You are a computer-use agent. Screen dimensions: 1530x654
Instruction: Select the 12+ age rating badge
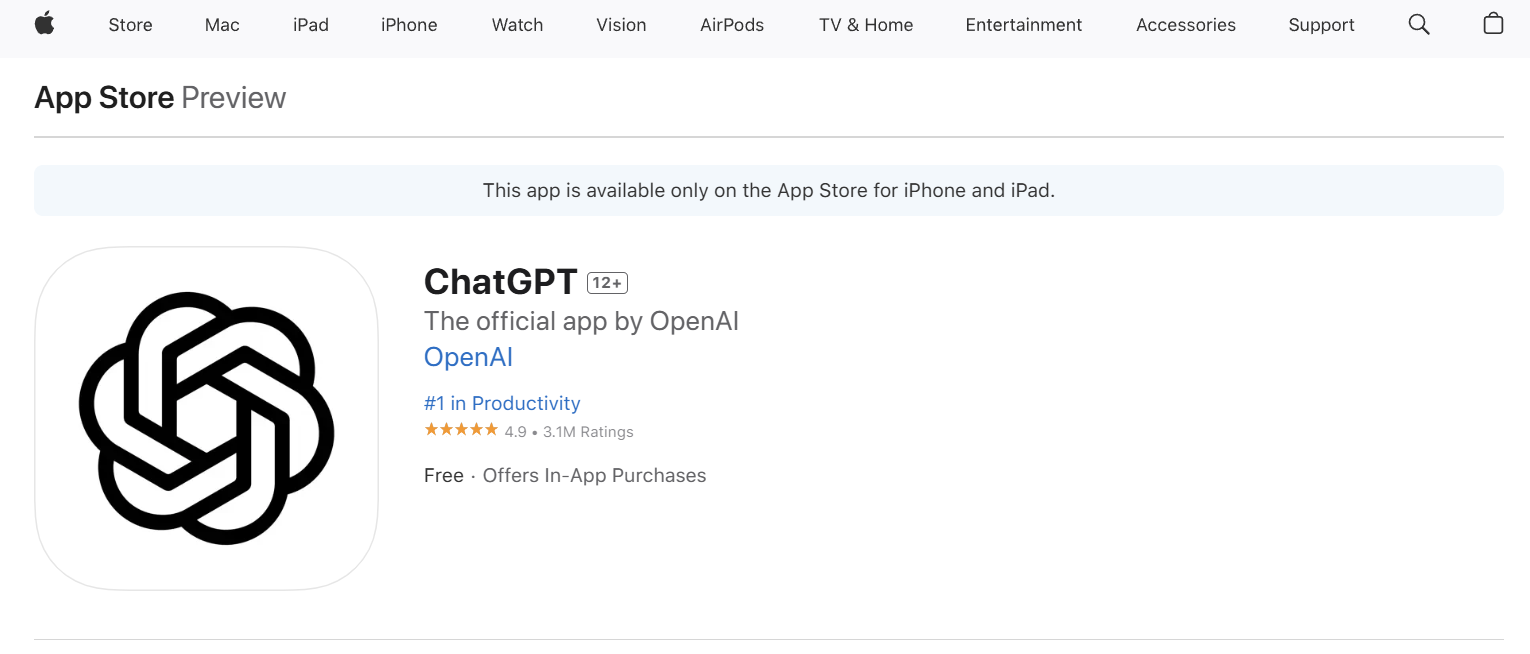point(607,283)
